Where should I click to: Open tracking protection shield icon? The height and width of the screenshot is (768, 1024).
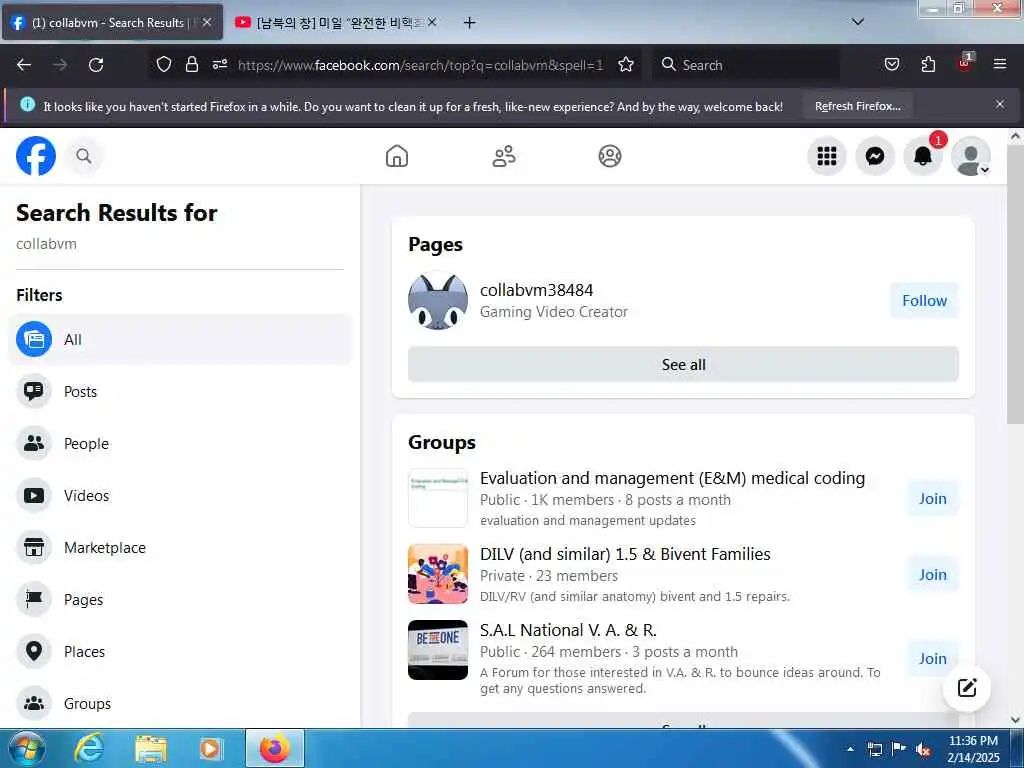164,64
